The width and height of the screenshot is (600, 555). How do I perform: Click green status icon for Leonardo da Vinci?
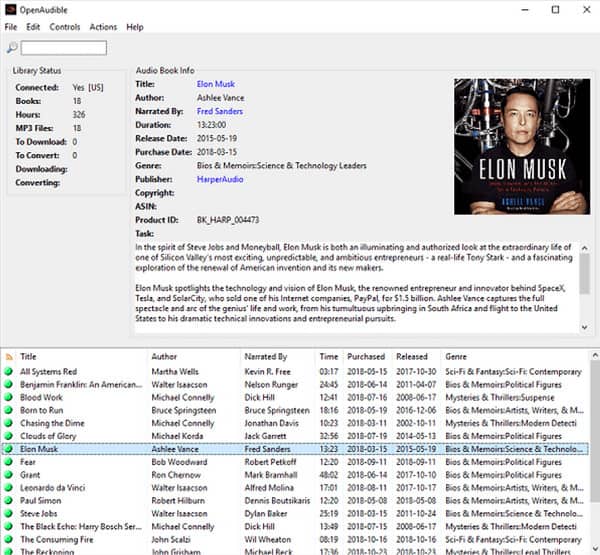pos(8,488)
